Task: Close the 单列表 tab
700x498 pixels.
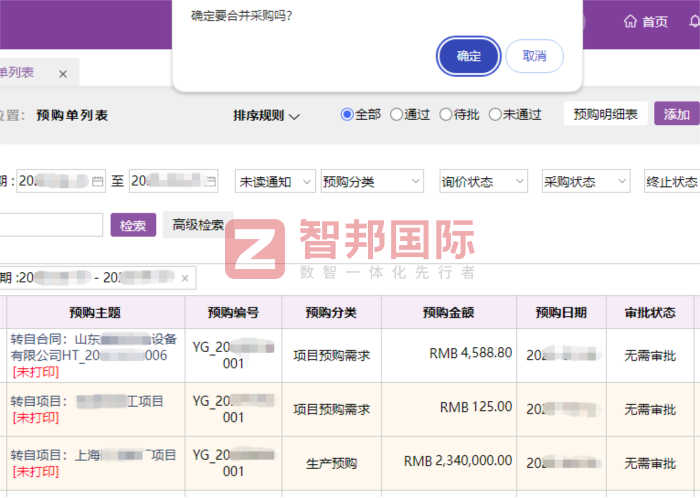Action: tap(63, 74)
